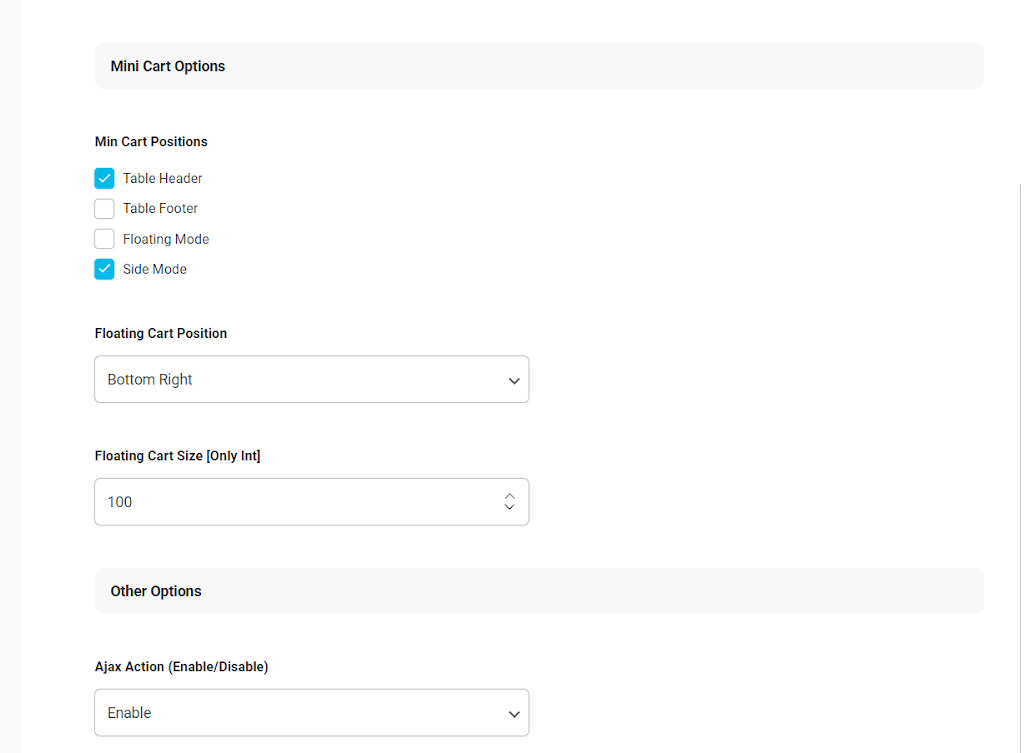Click the Side Mode label text
This screenshot has height=753, width=1024.
coord(155,269)
